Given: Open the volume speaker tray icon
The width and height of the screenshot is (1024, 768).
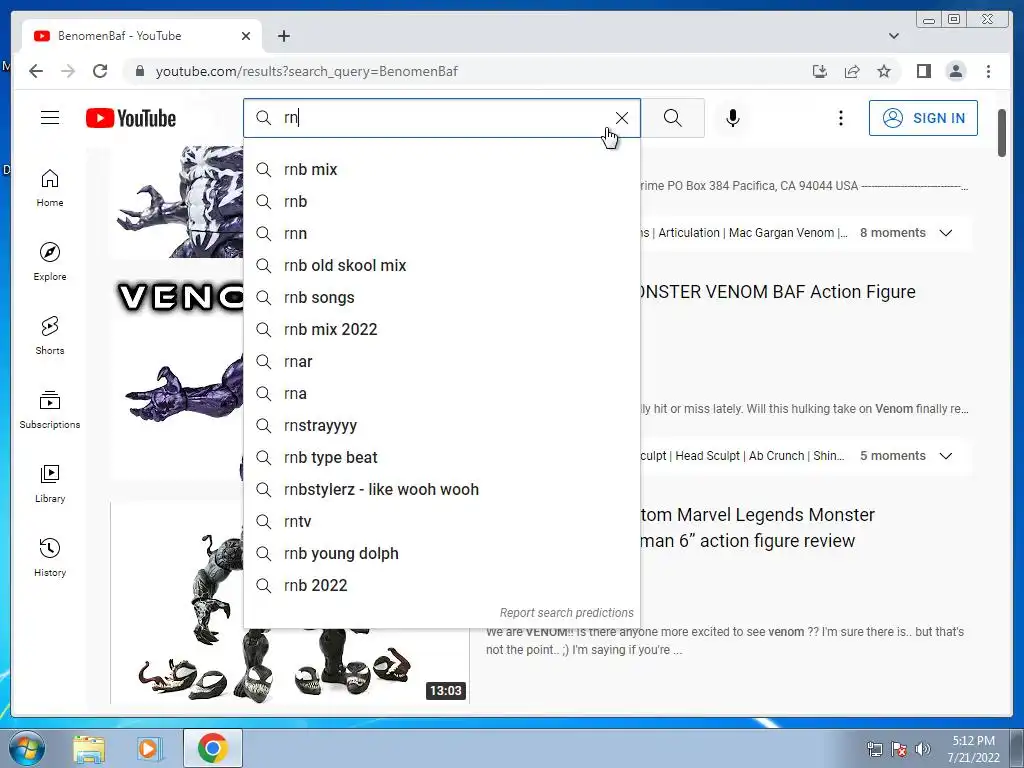Looking at the screenshot, I should tap(923, 749).
